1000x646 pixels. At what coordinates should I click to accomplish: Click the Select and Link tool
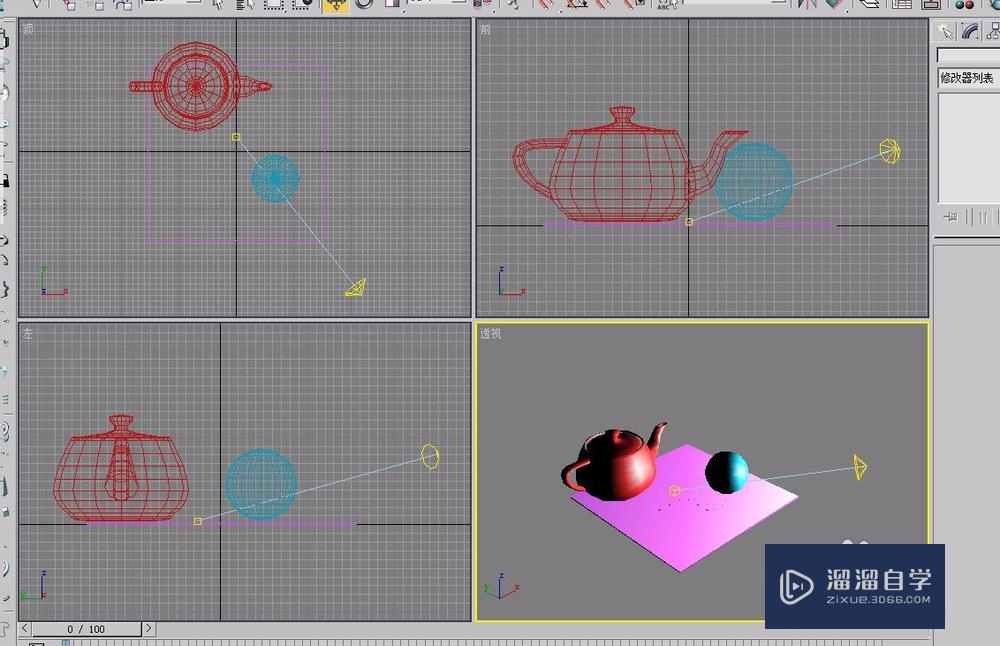tap(70, 4)
